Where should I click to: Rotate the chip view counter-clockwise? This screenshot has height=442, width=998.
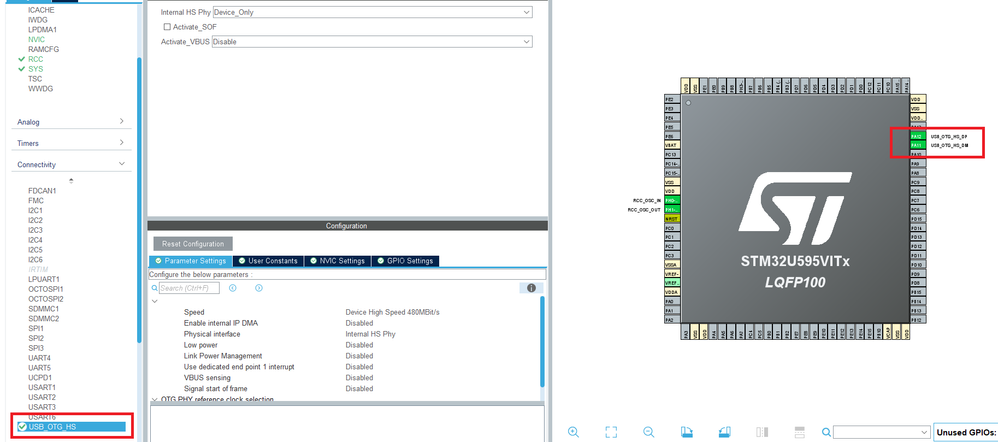[724, 432]
